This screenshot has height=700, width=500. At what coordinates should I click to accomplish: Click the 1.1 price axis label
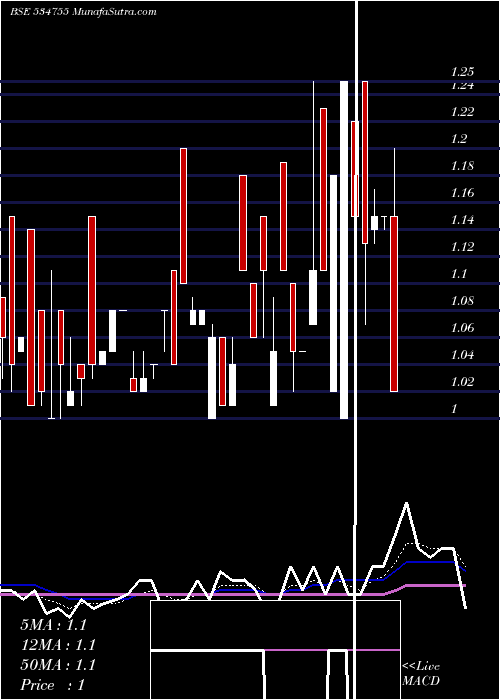click(459, 274)
